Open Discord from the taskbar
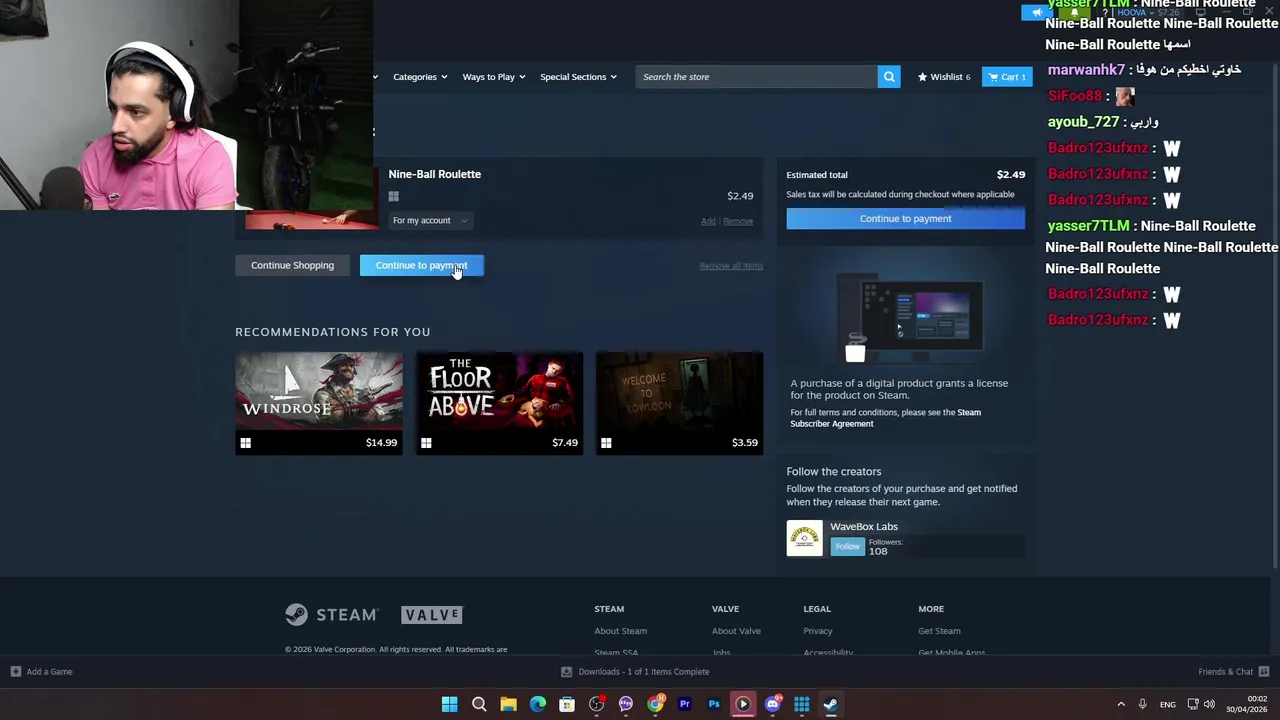 [772, 704]
